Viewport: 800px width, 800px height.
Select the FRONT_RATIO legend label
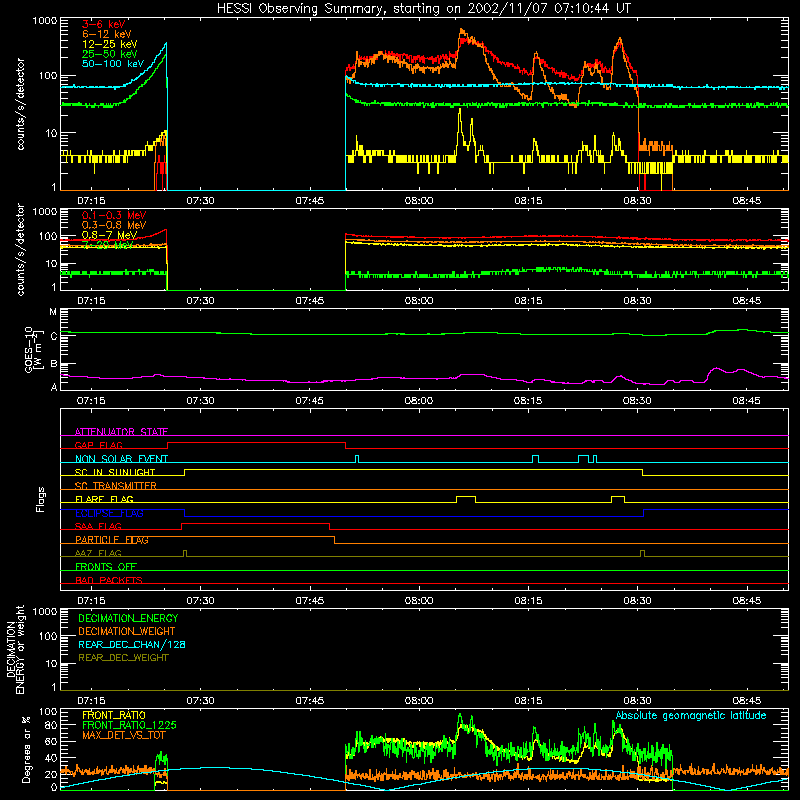(114, 715)
